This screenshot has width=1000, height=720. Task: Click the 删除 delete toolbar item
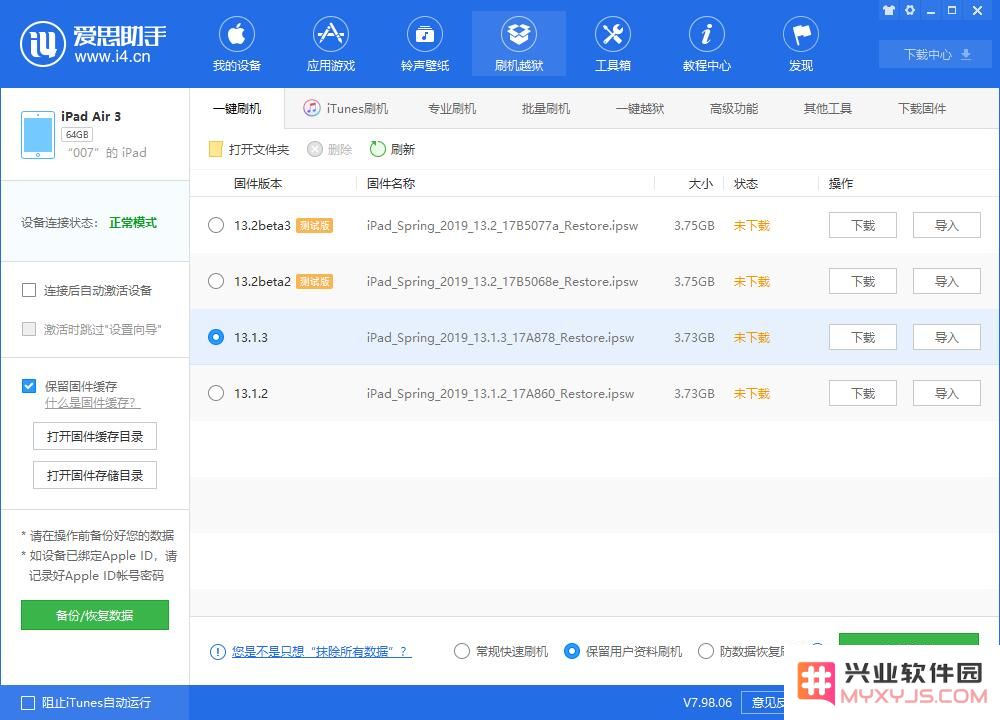[330, 149]
